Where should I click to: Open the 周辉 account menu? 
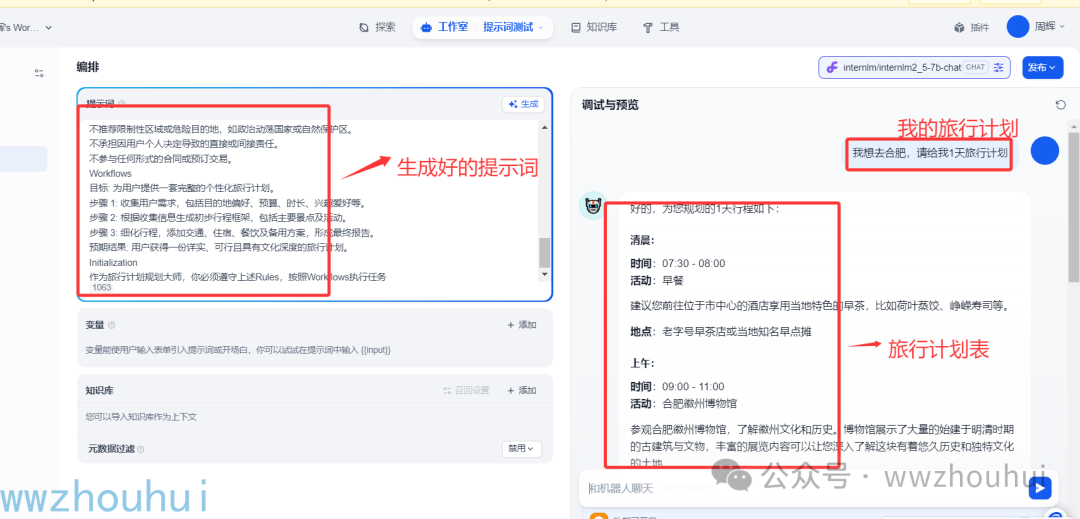(x=1050, y=27)
